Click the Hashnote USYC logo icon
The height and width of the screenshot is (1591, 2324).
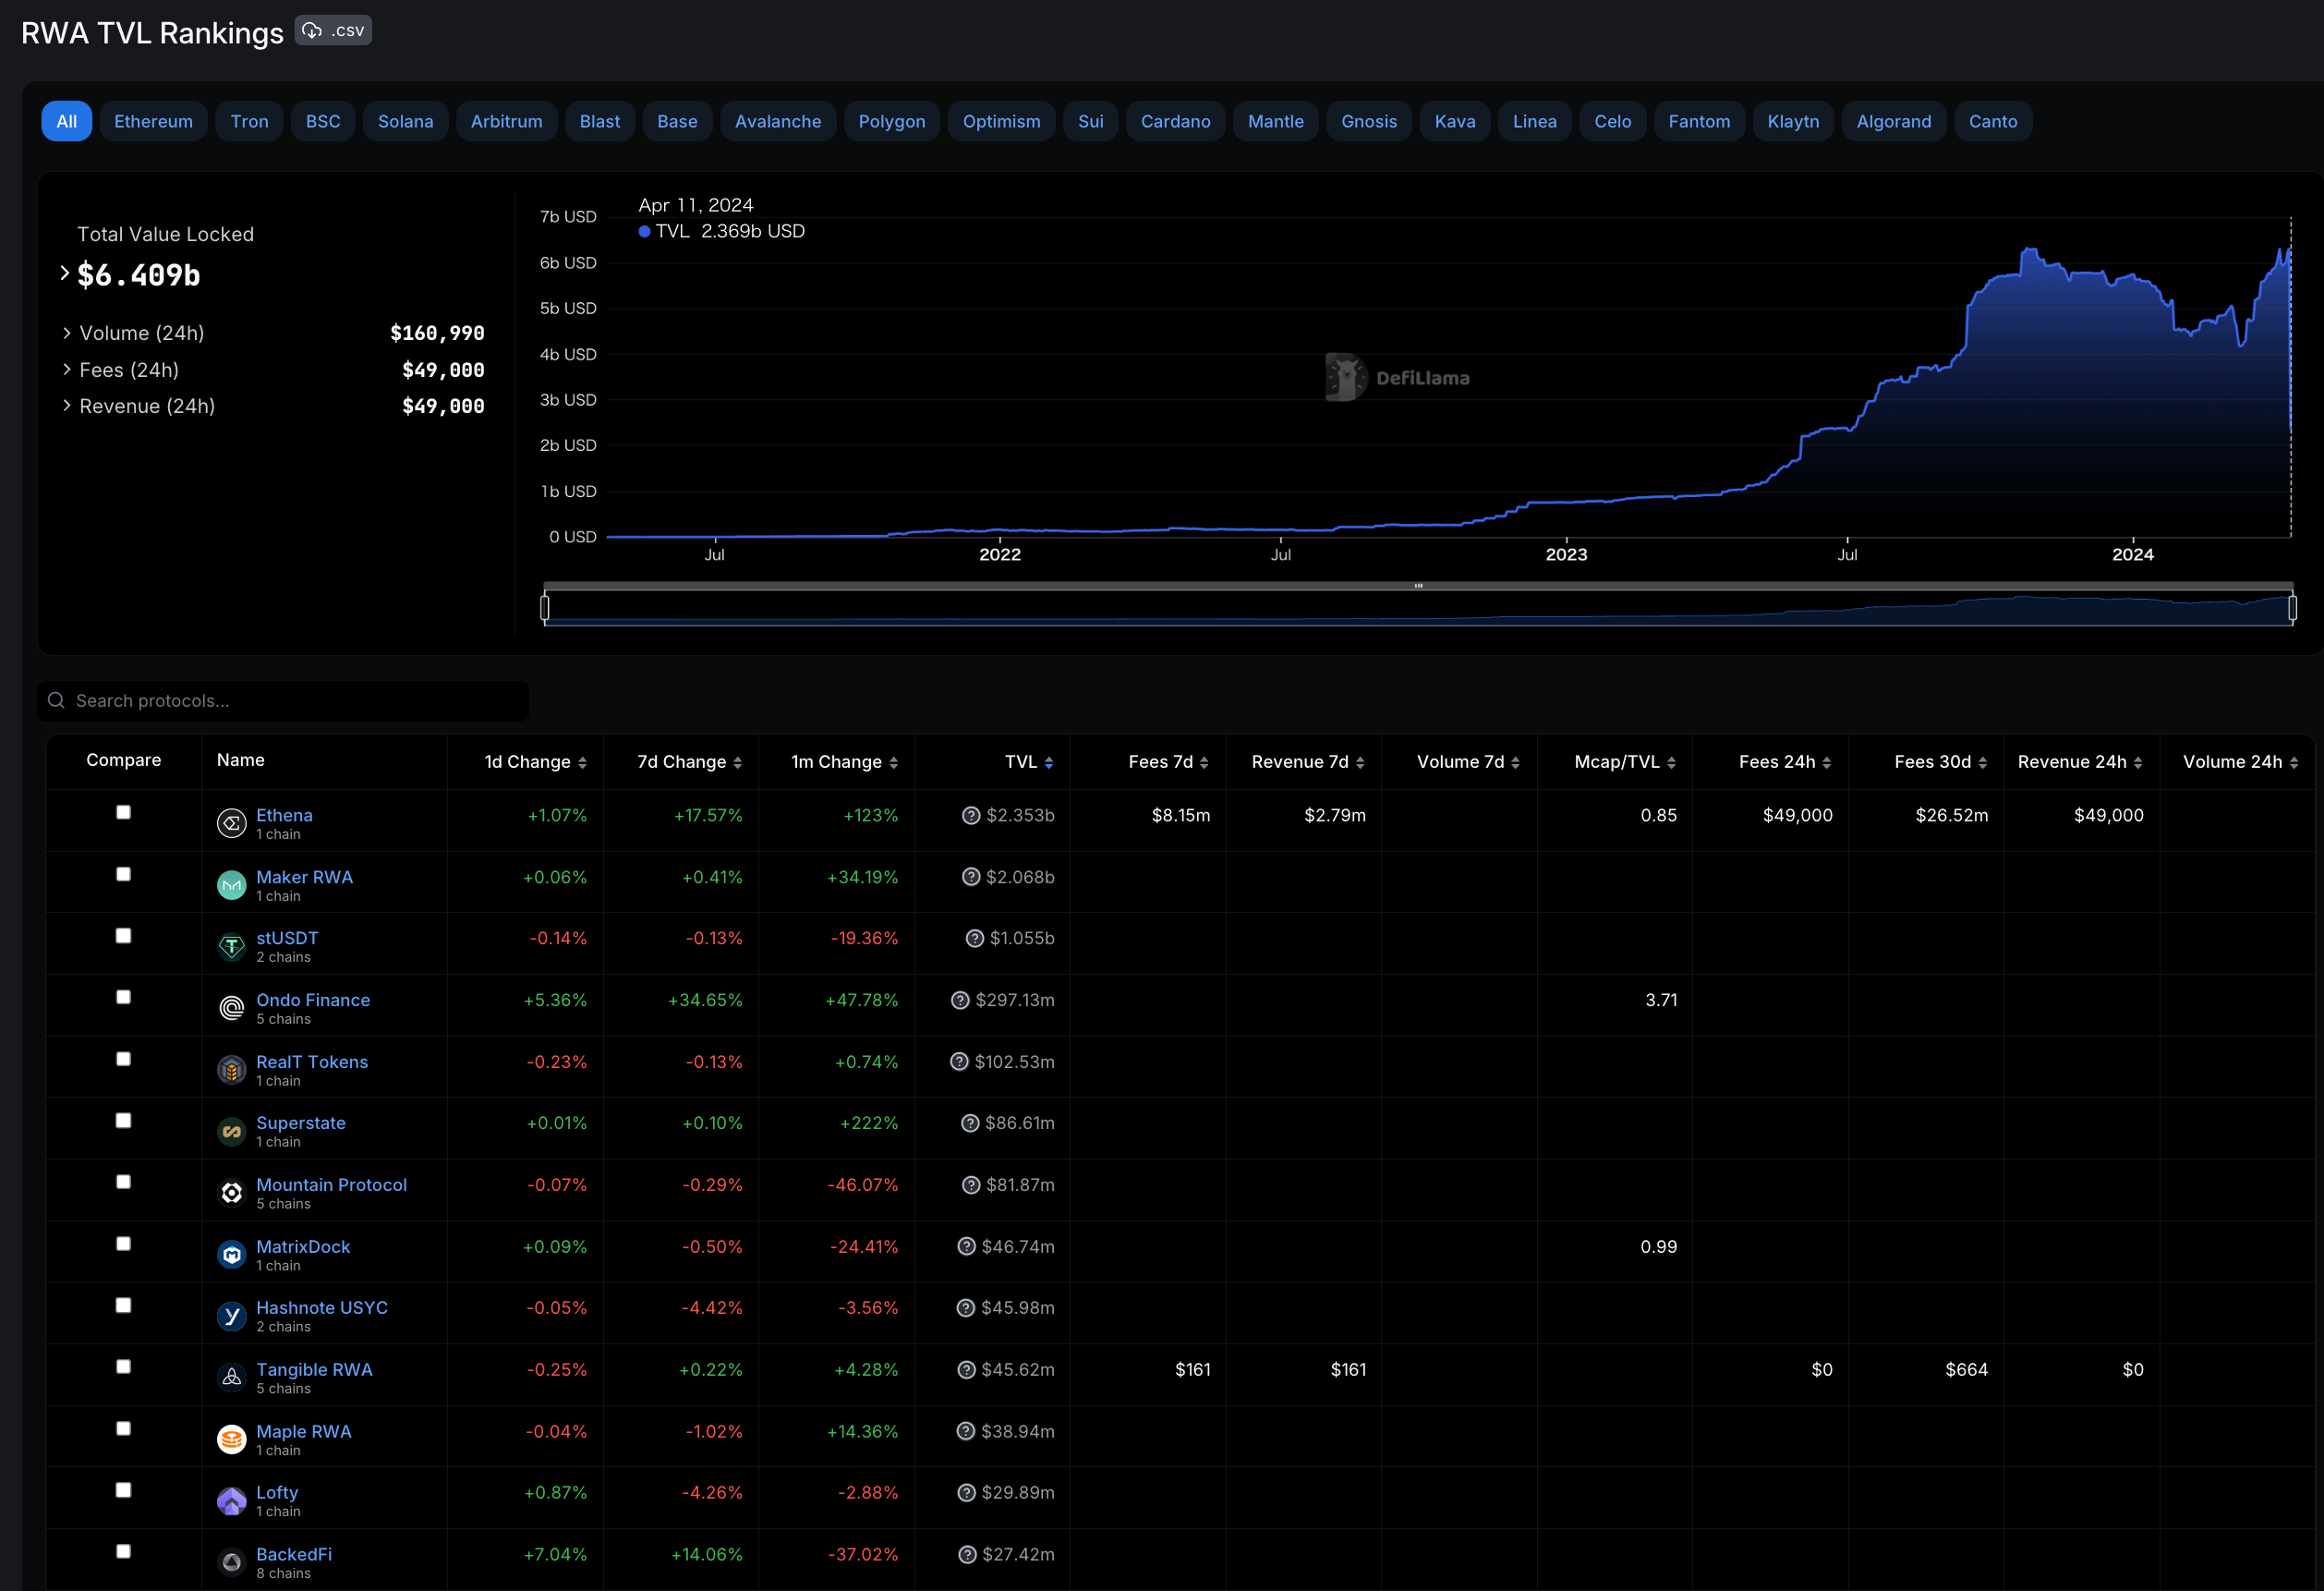[x=231, y=1316]
